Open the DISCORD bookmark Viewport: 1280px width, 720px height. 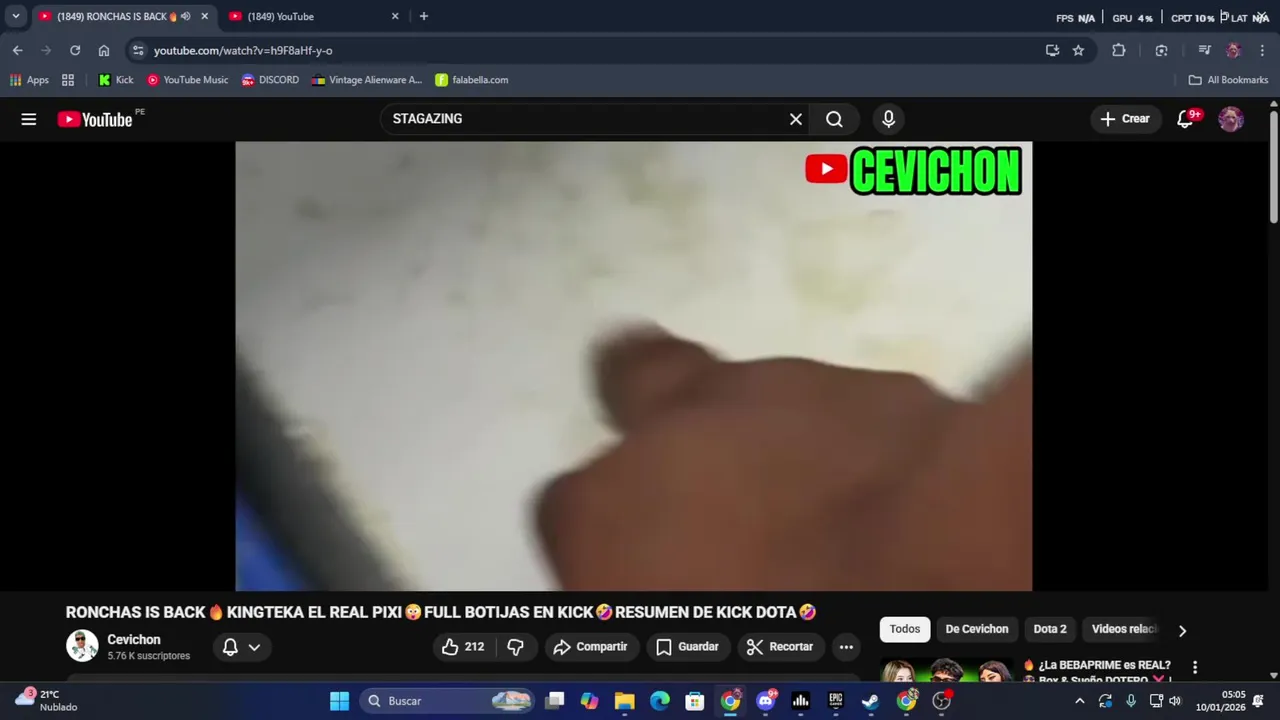(270, 80)
